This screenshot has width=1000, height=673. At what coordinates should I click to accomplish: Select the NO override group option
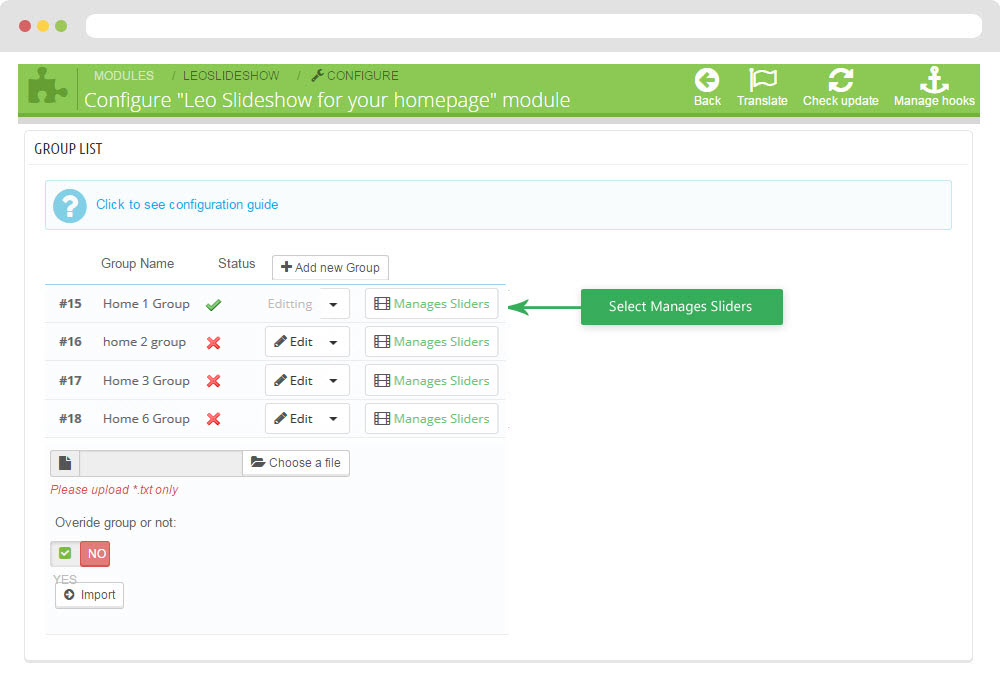coord(95,553)
